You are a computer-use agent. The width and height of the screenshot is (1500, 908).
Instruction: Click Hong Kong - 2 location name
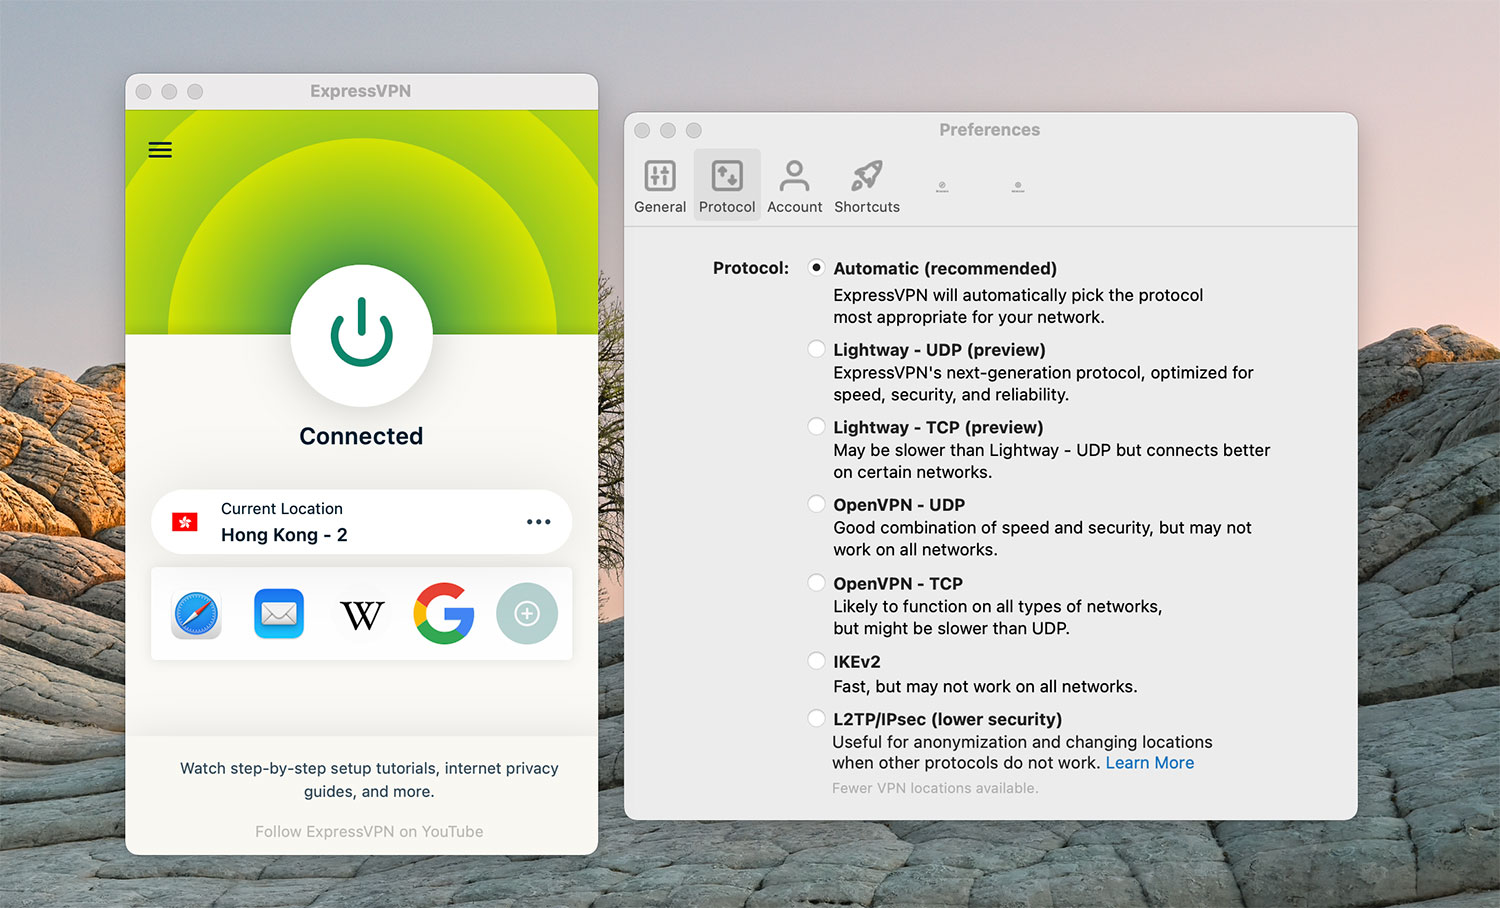[284, 535]
